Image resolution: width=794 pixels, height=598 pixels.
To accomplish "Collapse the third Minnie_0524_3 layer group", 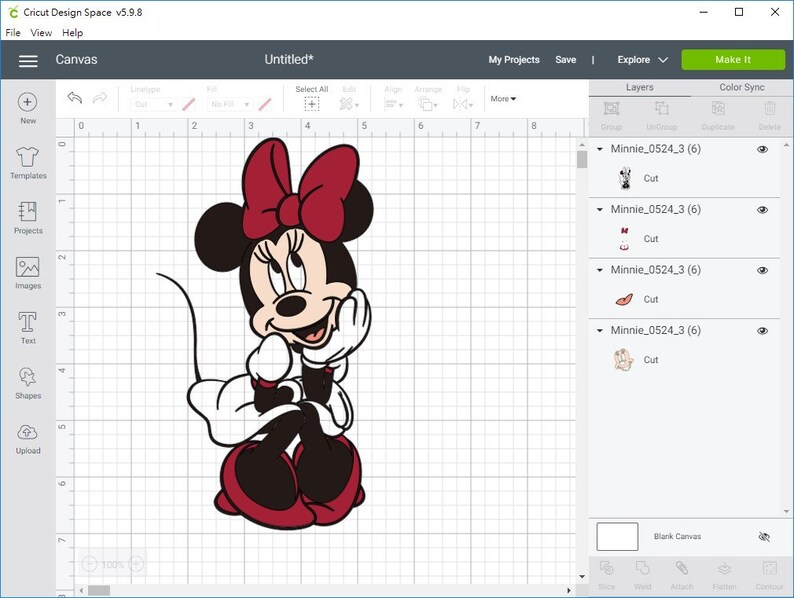I will pos(600,270).
